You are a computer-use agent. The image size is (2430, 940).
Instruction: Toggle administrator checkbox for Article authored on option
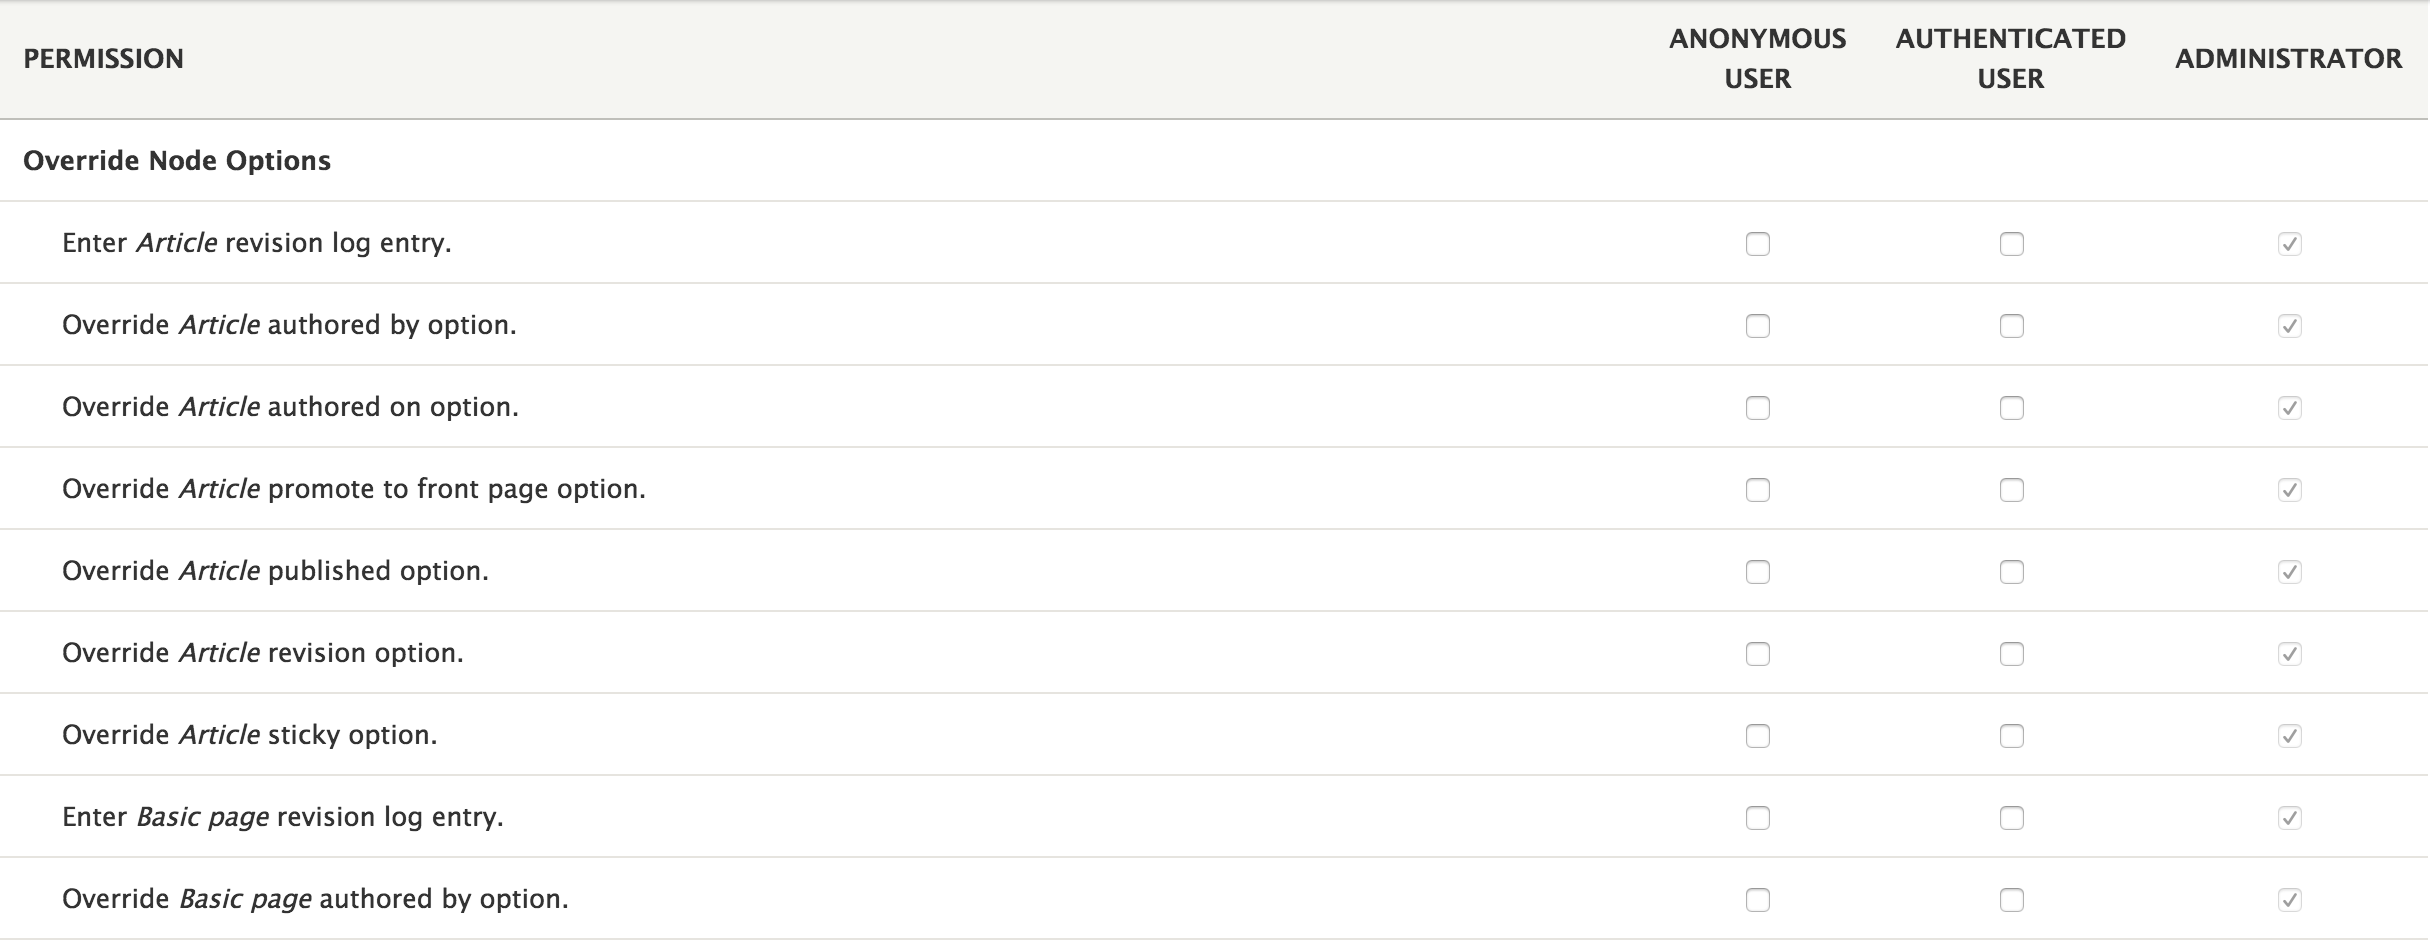point(2289,408)
